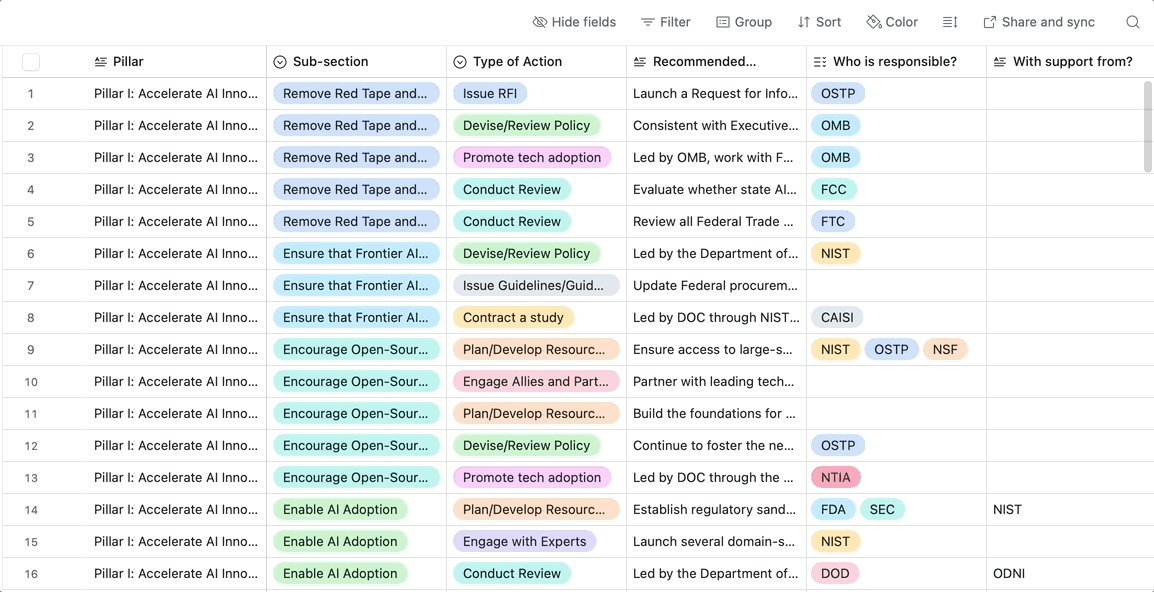Open the Group options

pos(744,22)
